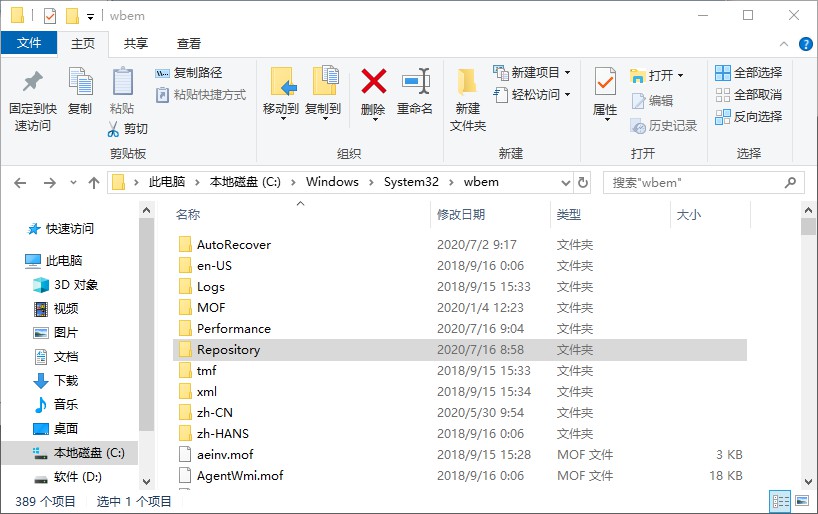The image size is (818, 514).
Task: Click the Cut (剪切) scissors icon
Action: 115,129
